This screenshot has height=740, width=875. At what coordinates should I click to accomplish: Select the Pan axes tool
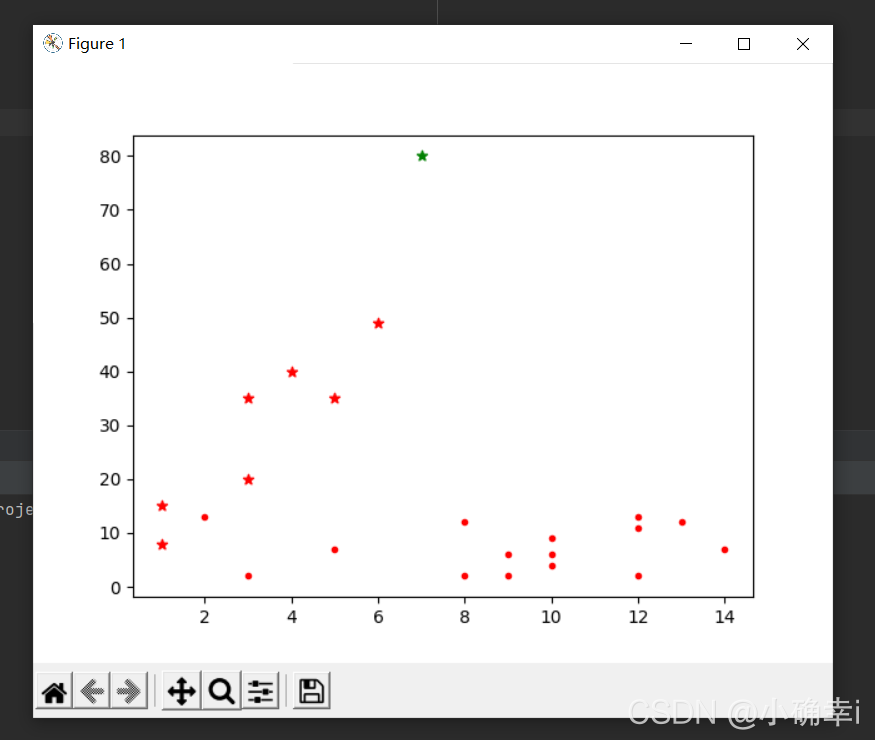[x=181, y=691]
